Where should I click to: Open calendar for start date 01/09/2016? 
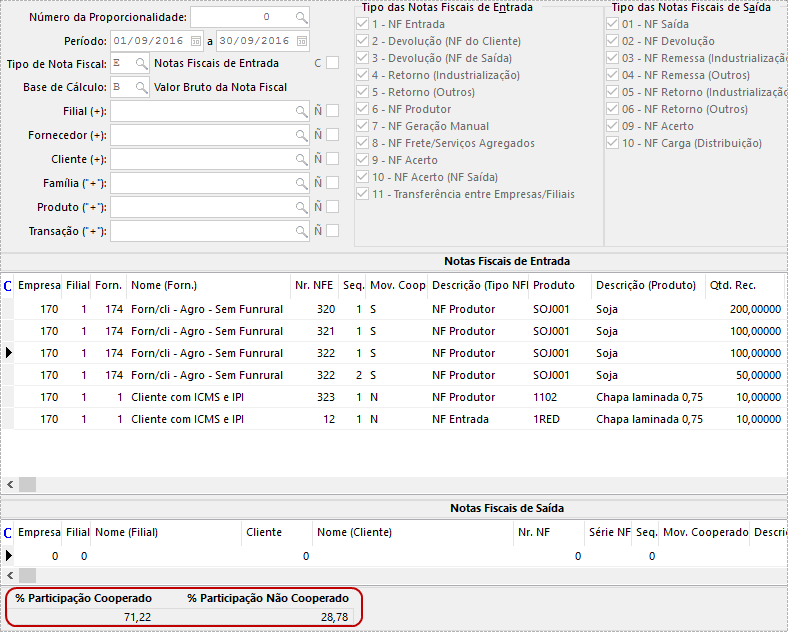click(196, 41)
